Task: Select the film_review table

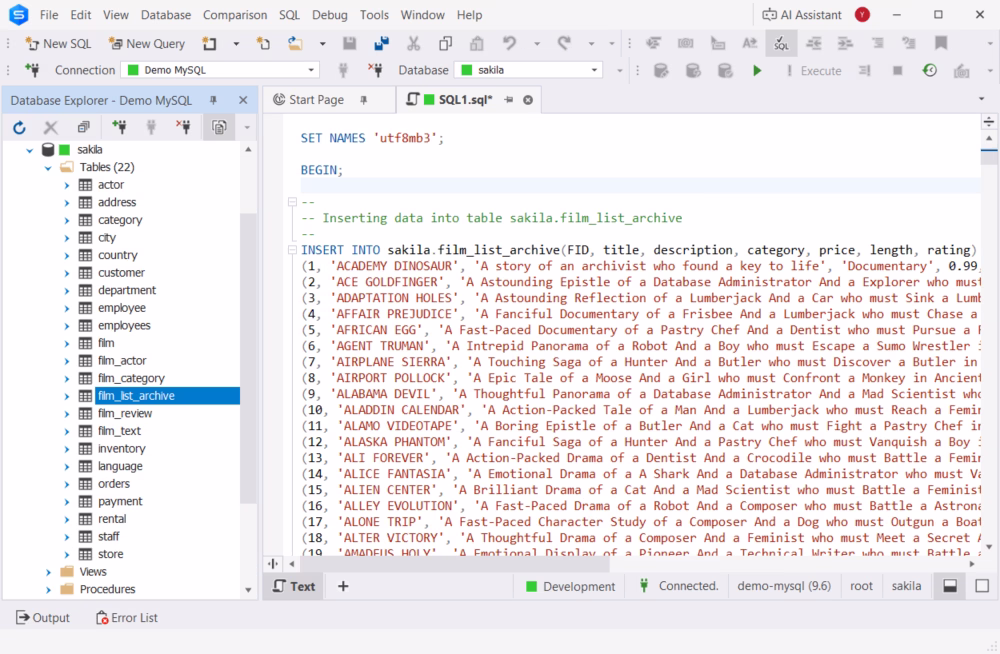Action: pos(125,413)
